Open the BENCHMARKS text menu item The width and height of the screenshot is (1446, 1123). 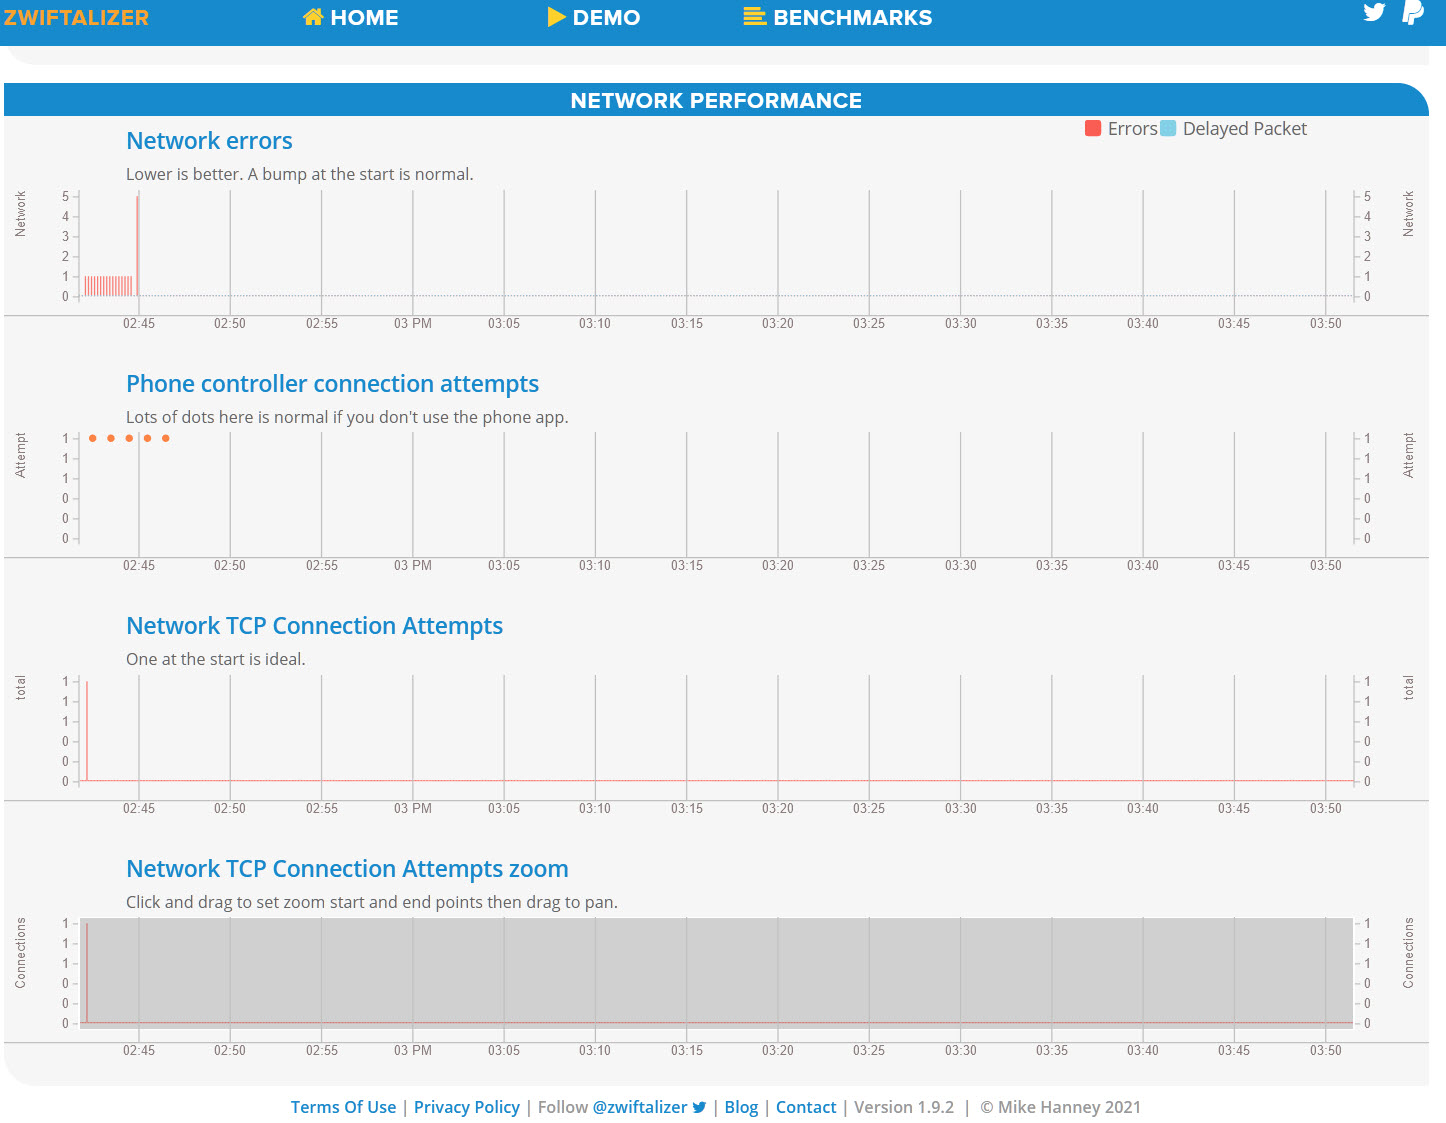tap(852, 17)
